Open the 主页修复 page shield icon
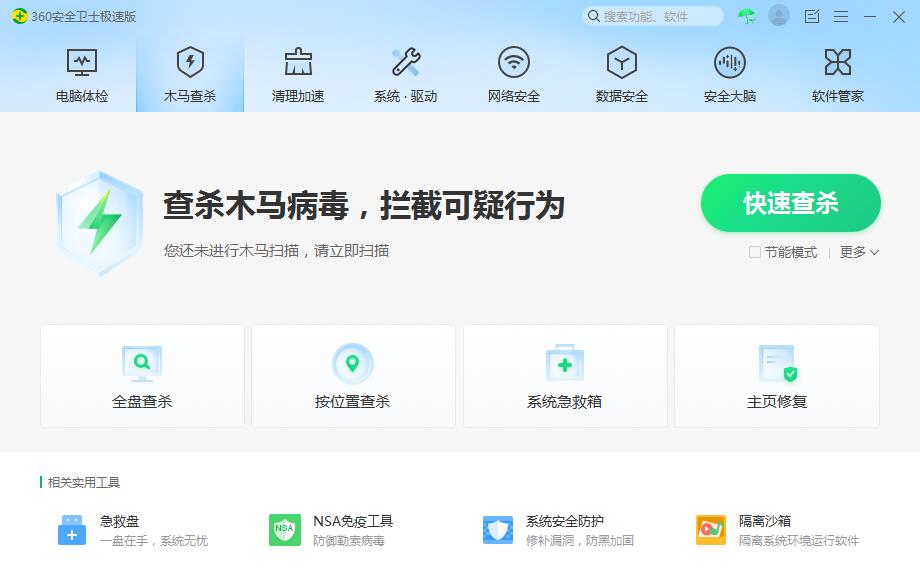The width and height of the screenshot is (920, 580). [x=777, y=364]
